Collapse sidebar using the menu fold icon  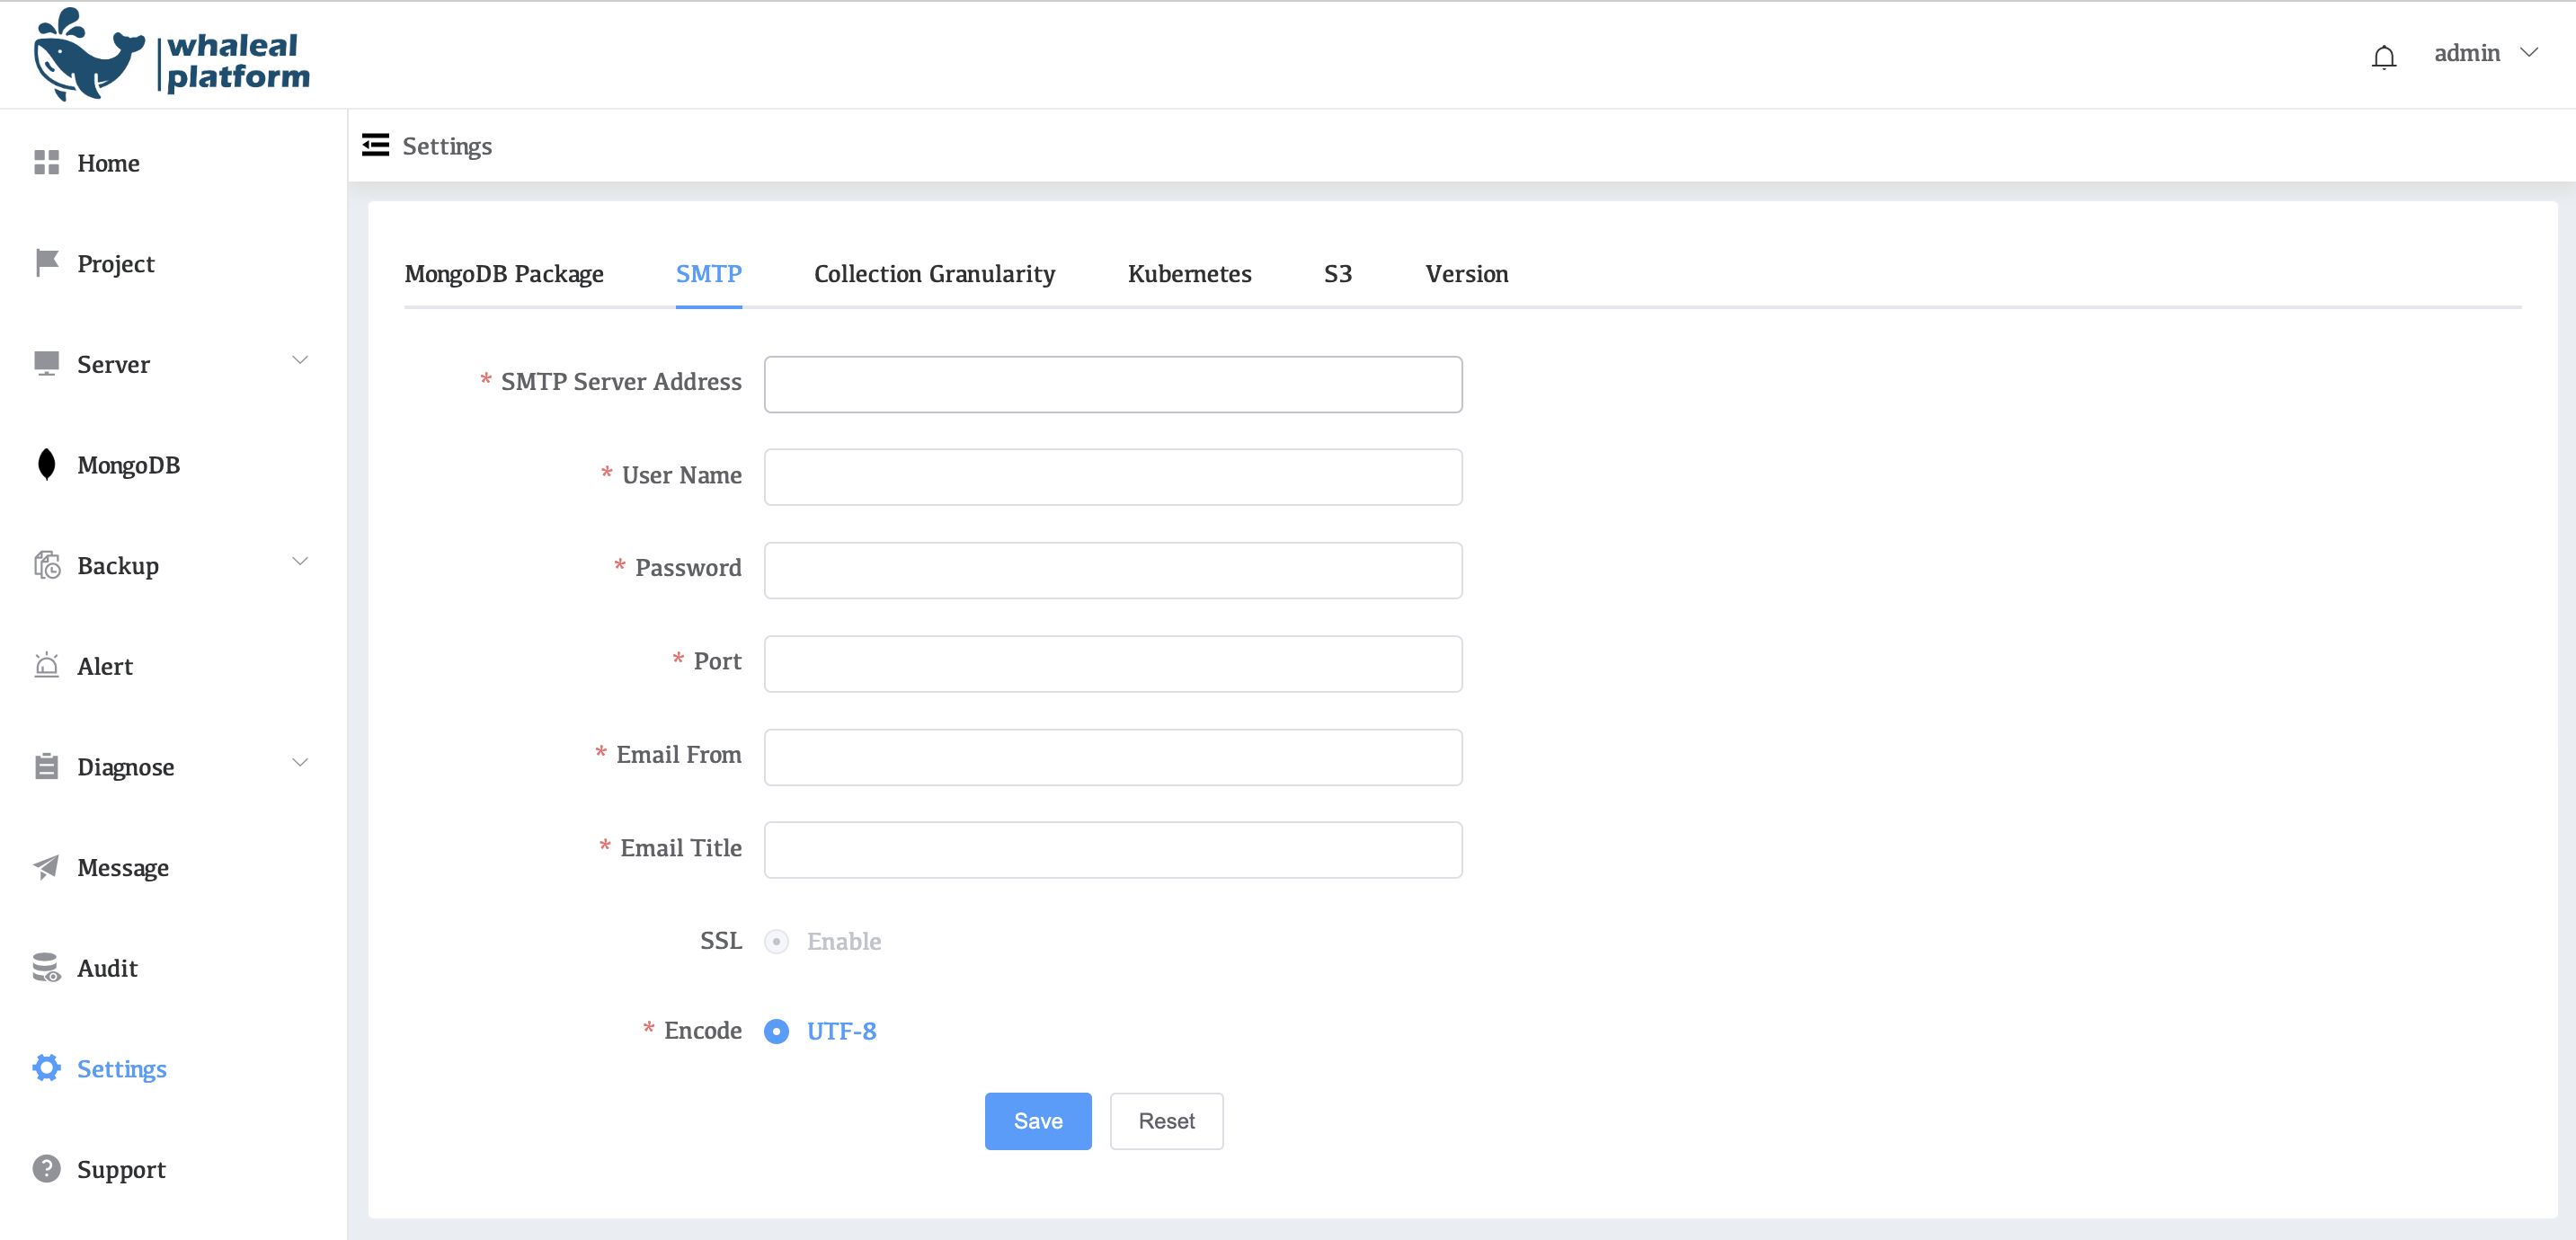375,145
